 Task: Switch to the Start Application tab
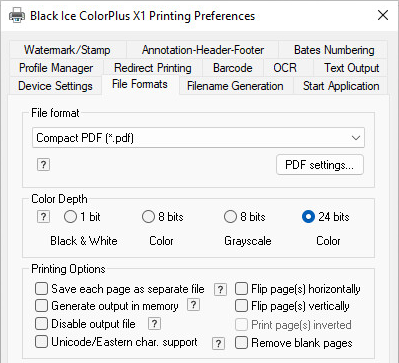(341, 86)
